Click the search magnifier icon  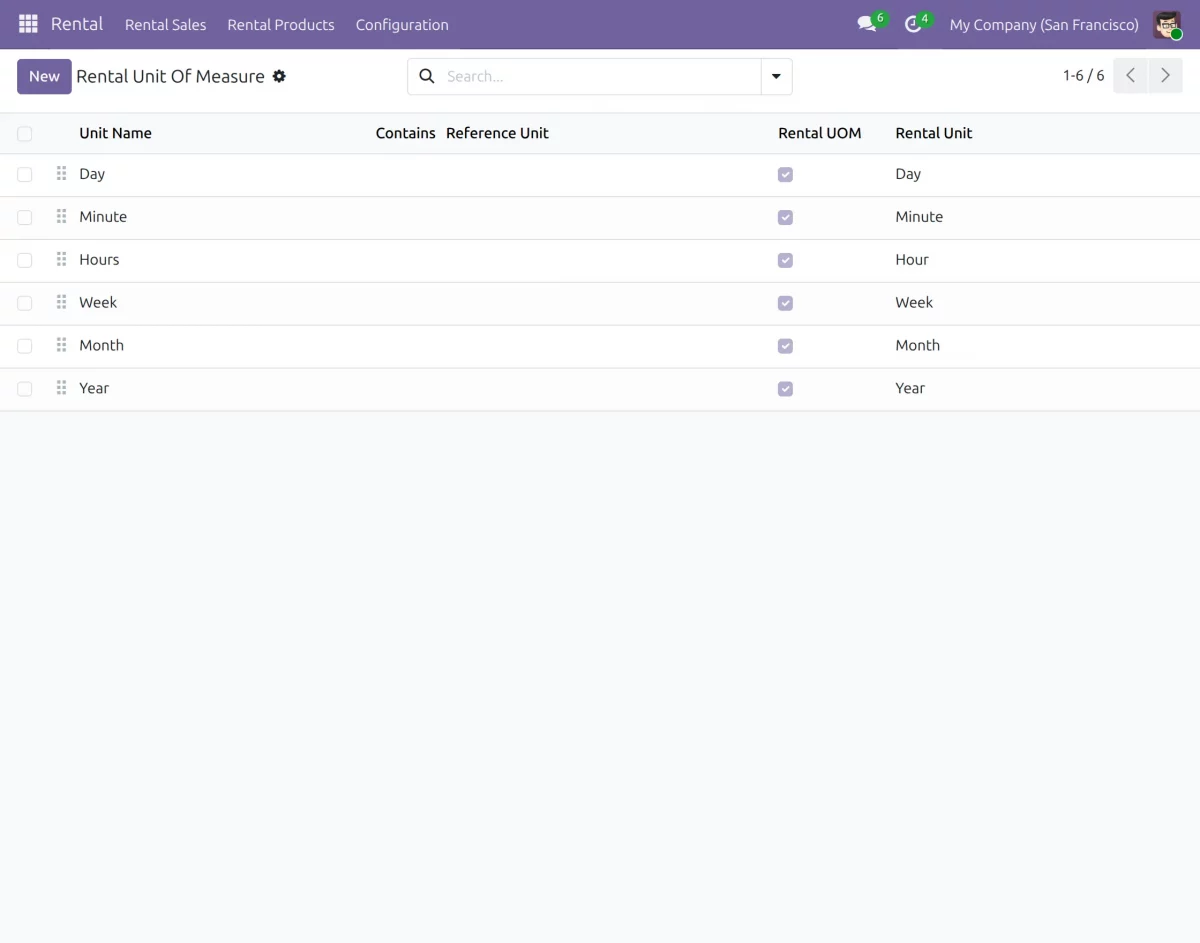point(427,76)
